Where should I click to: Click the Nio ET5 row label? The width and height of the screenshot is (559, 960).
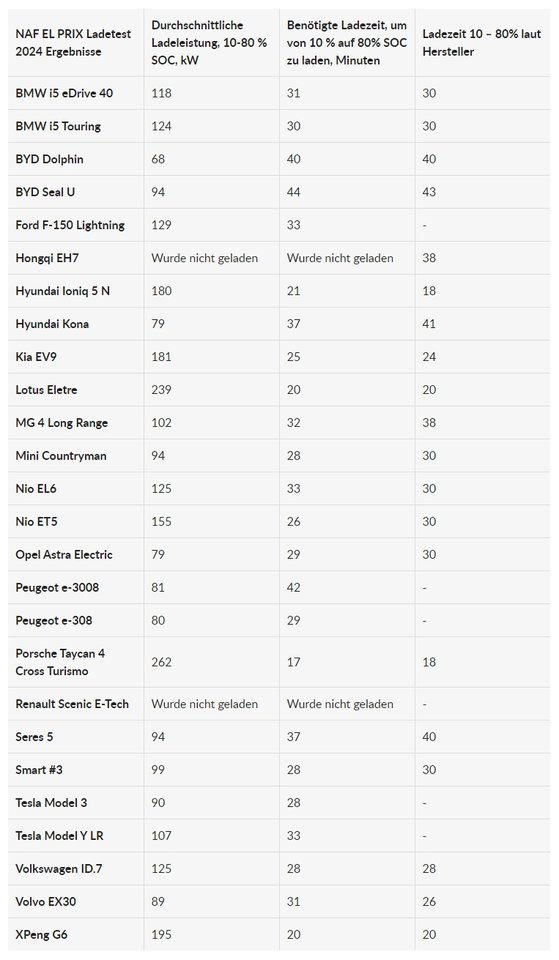(36, 522)
